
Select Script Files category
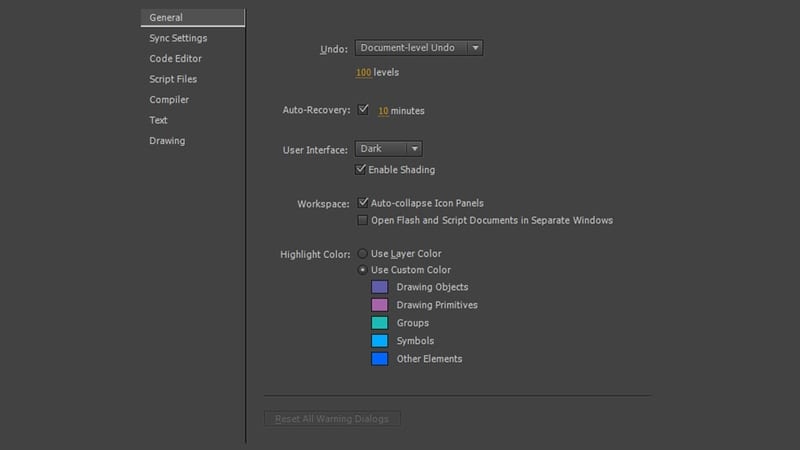(x=173, y=79)
